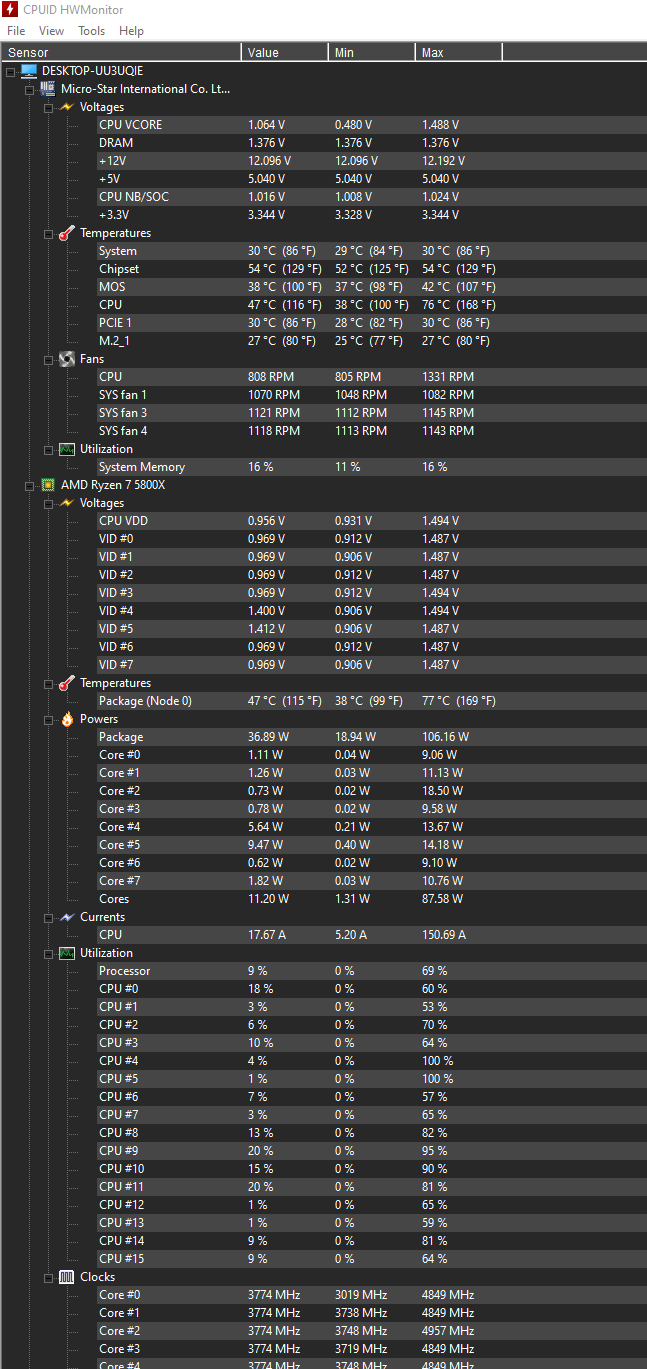This screenshot has width=647, height=1369.
Task: Click the motherboard Voltages lightning icon
Action: click(x=66, y=107)
